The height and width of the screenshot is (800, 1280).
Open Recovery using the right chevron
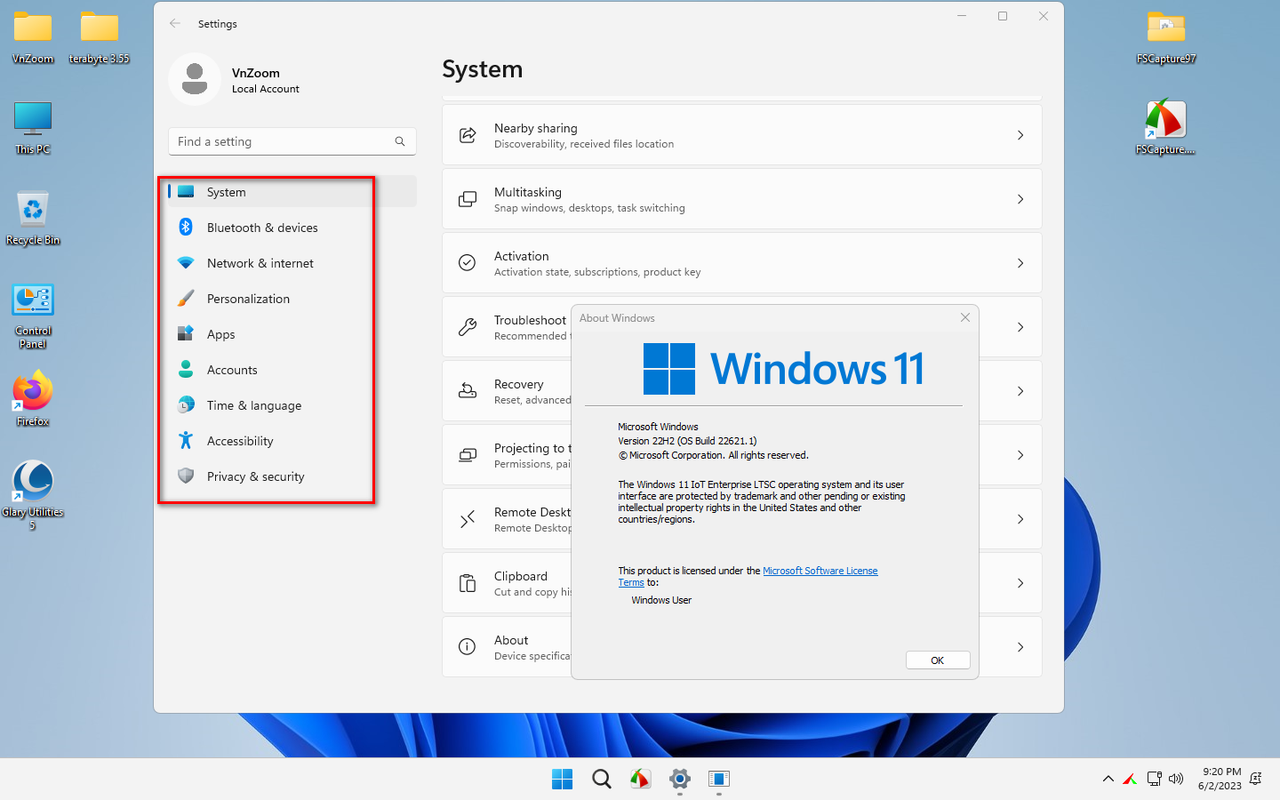click(x=1020, y=391)
